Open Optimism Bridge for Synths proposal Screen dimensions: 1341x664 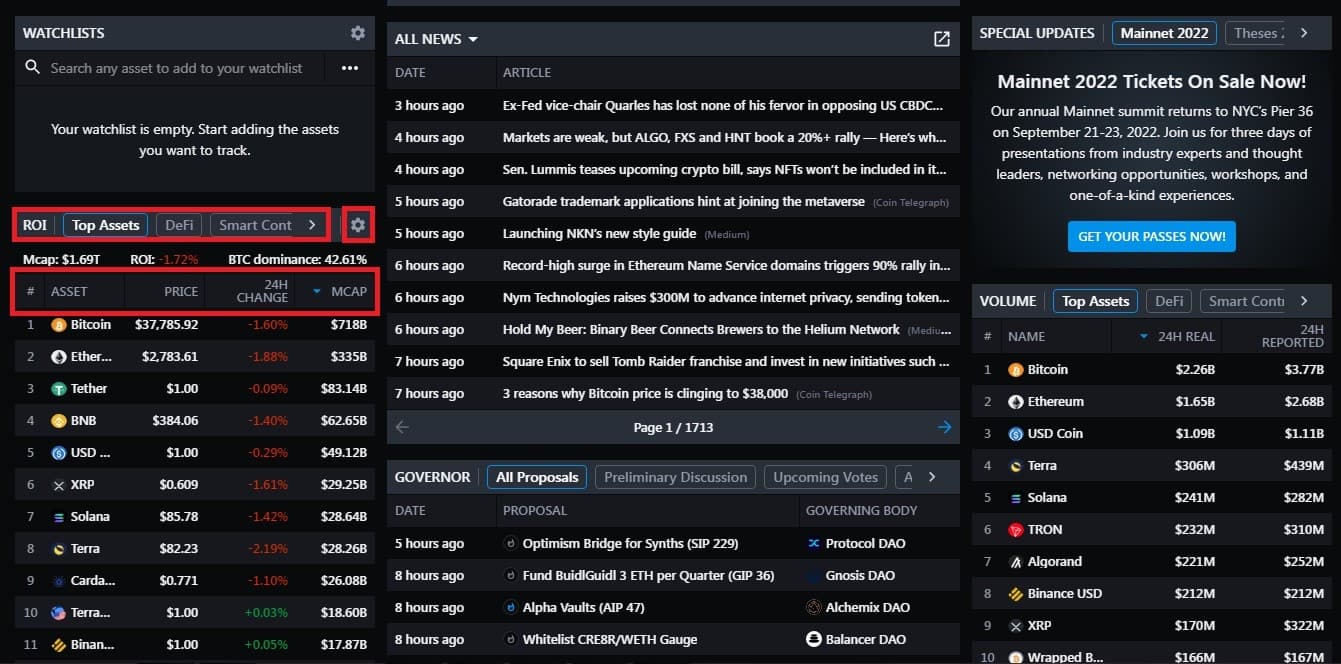click(630, 544)
